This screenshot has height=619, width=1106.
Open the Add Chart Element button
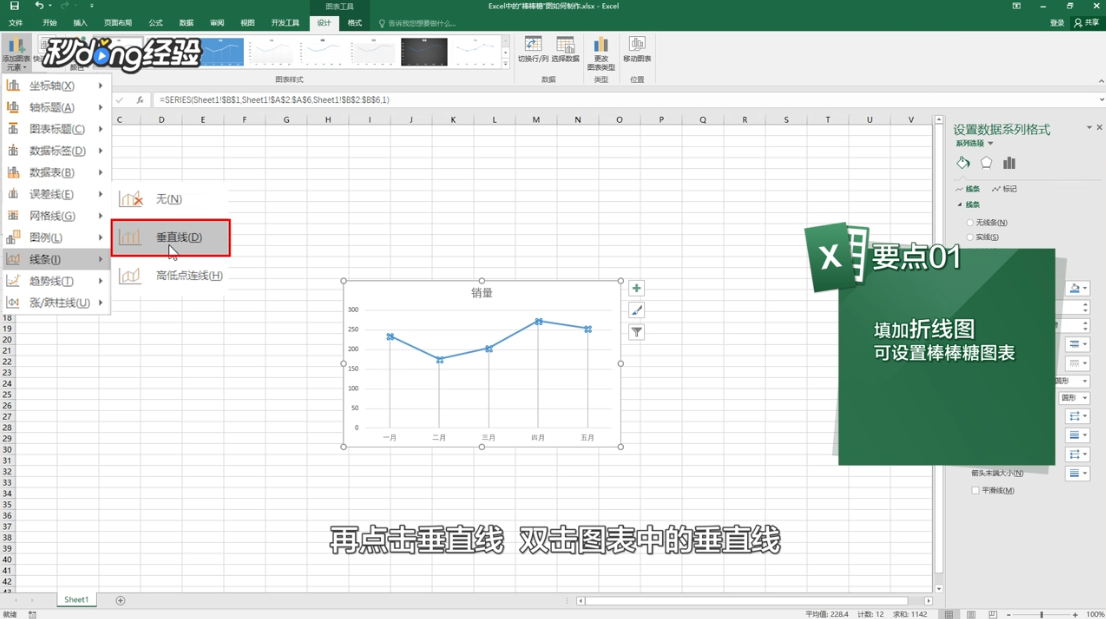[x=15, y=53]
